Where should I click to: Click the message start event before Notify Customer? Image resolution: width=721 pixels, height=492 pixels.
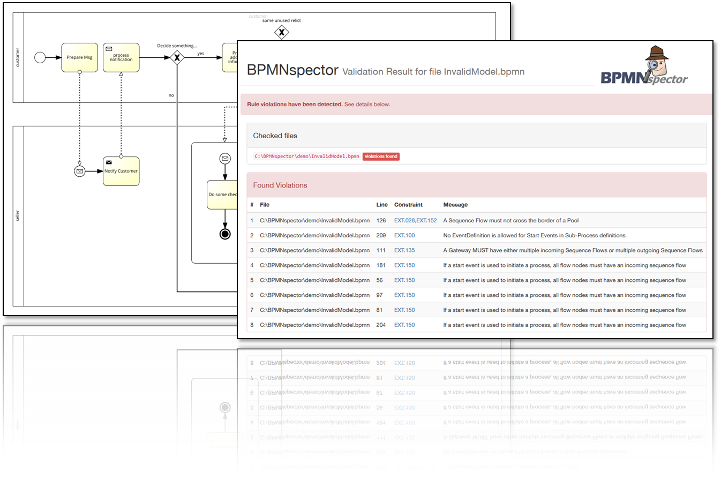[80, 171]
